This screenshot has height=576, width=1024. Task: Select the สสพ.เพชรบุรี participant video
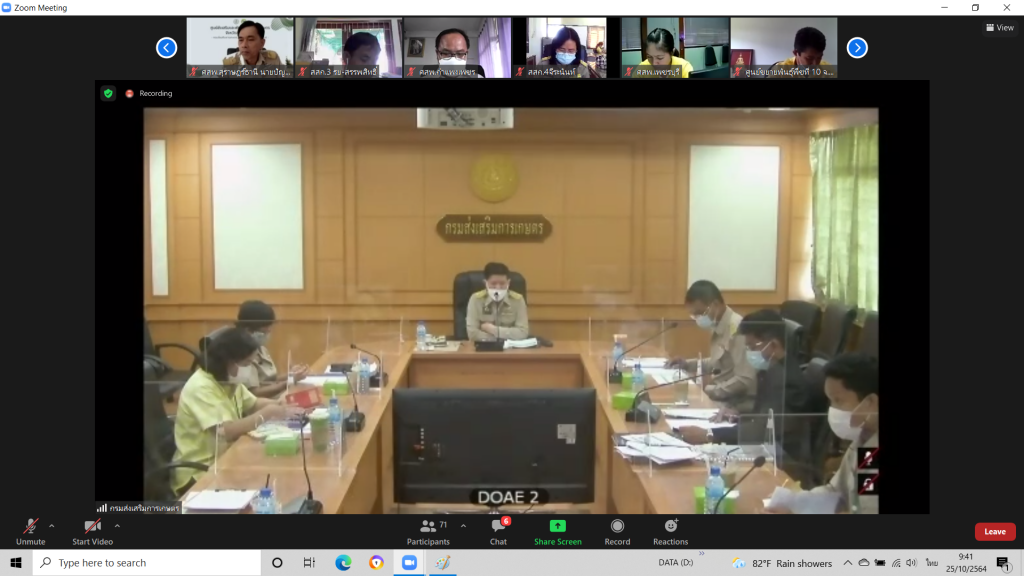675,48
